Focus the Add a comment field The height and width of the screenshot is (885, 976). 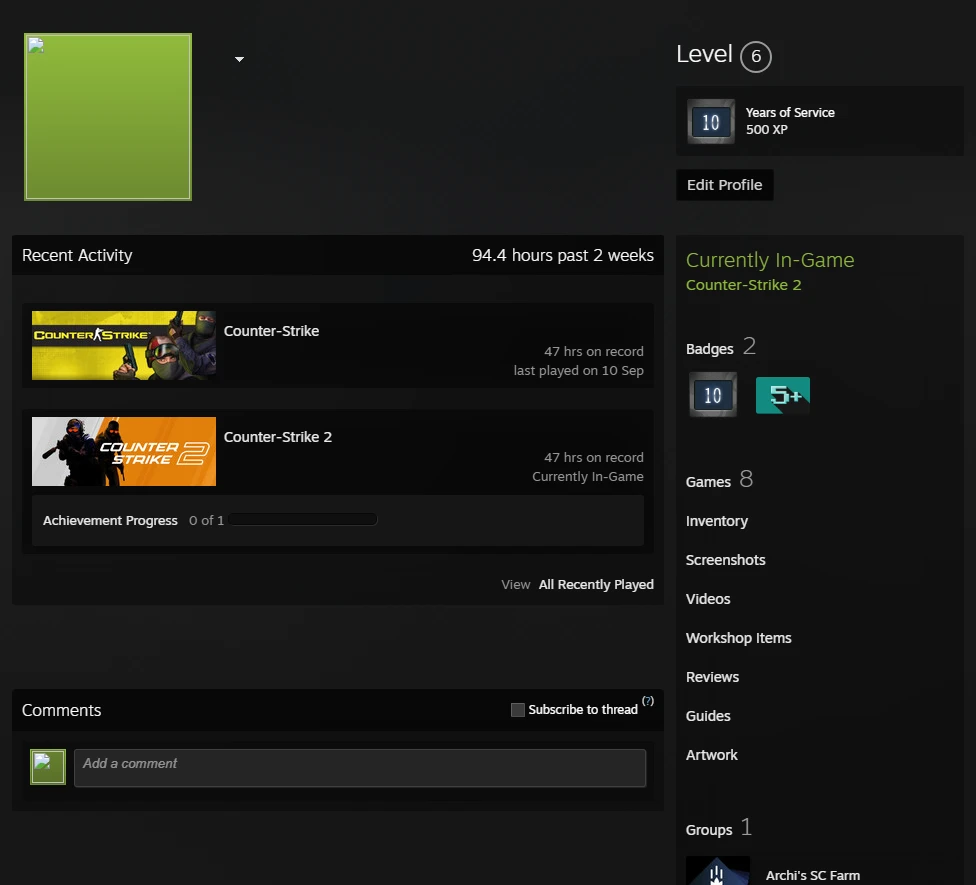pyautogui.click(x=360, y=768)
